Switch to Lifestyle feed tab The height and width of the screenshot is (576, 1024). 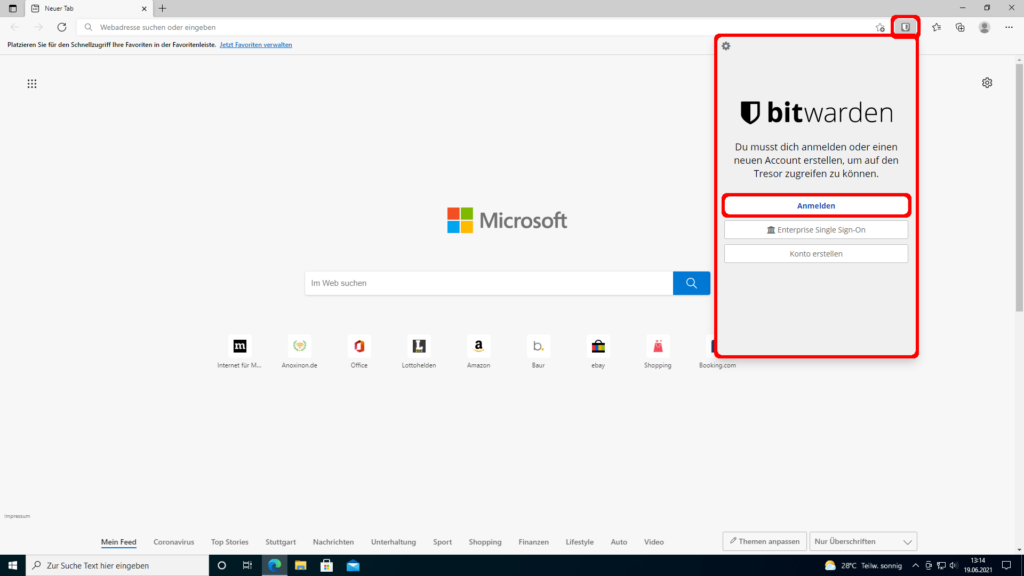tap(579, 542)
